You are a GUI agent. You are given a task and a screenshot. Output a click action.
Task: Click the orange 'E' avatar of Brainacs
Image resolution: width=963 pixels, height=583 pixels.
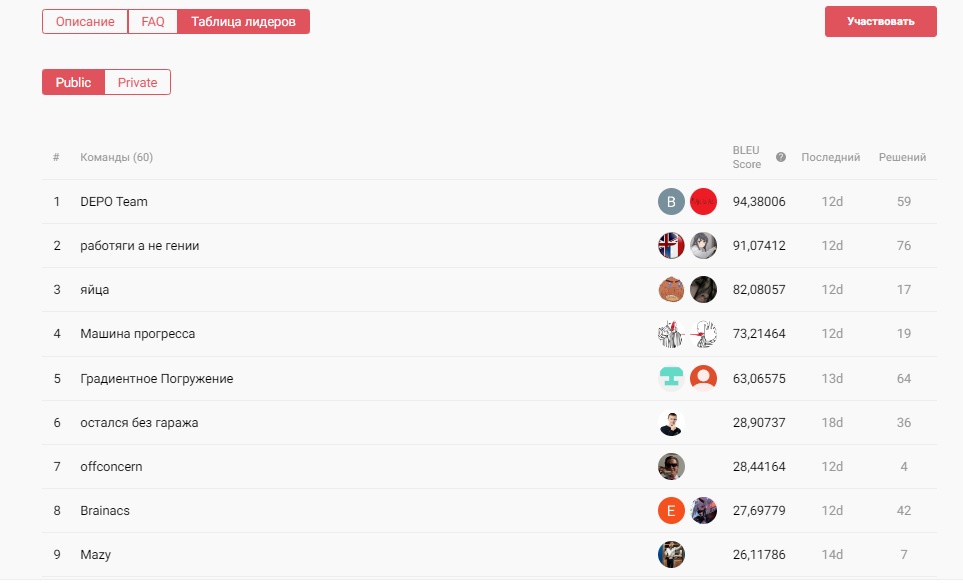click(671, 510)
